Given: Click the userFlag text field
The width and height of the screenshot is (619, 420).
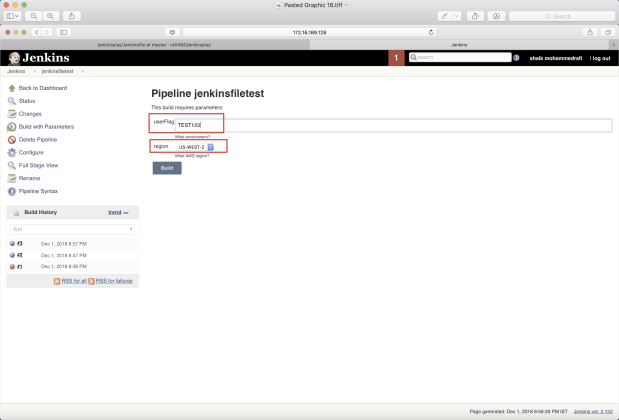Looking at the screenshot, I should point(393,125).
